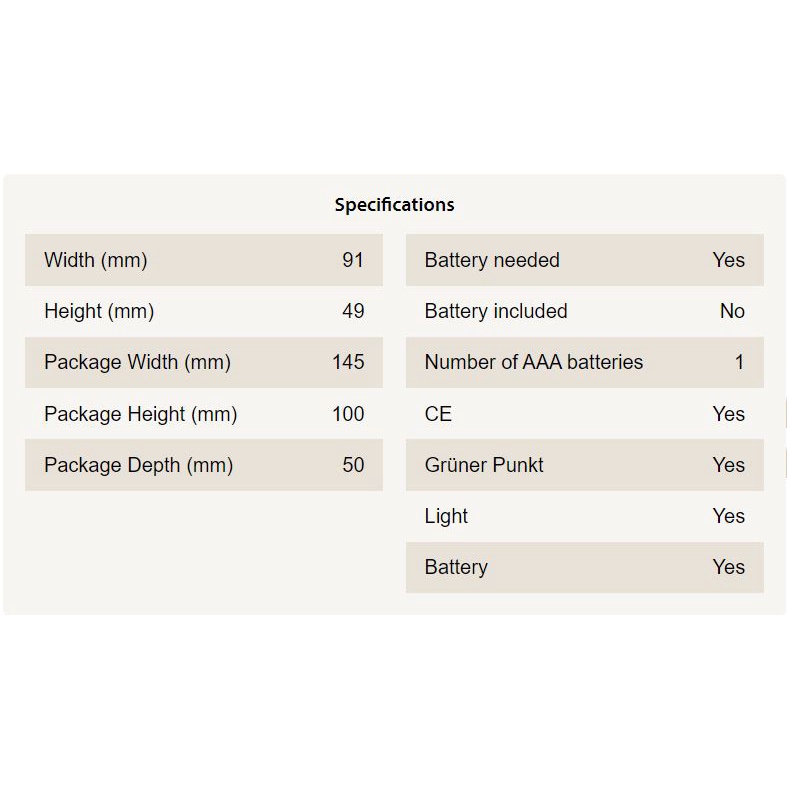Click the Battery included No value

732,311
